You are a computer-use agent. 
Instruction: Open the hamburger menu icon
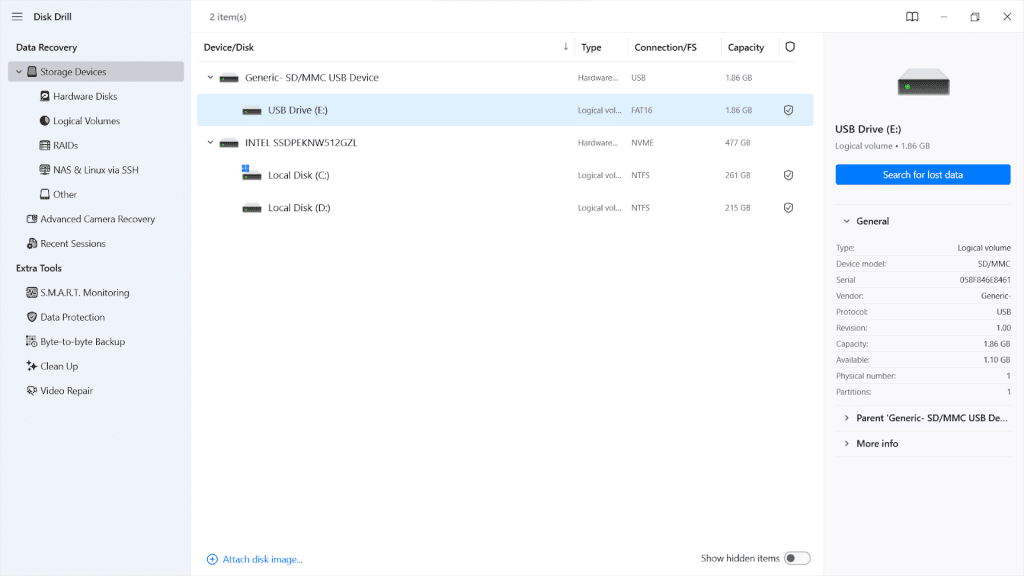click(17, 17)
